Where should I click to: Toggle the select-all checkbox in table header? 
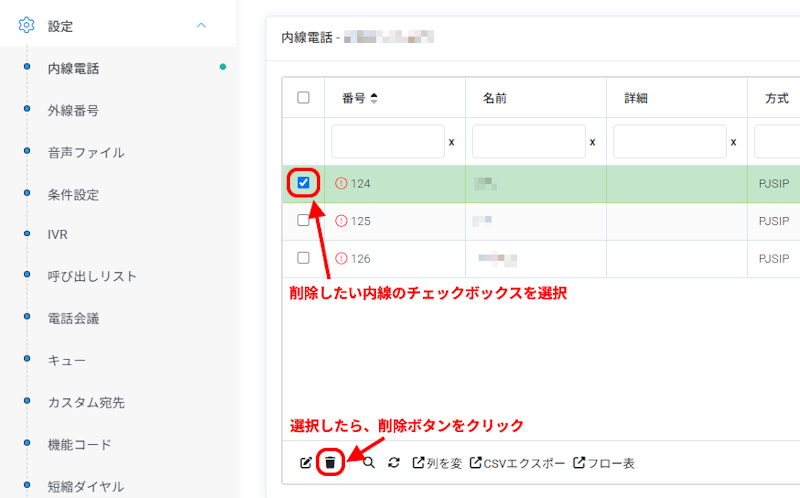click(303, 98)
